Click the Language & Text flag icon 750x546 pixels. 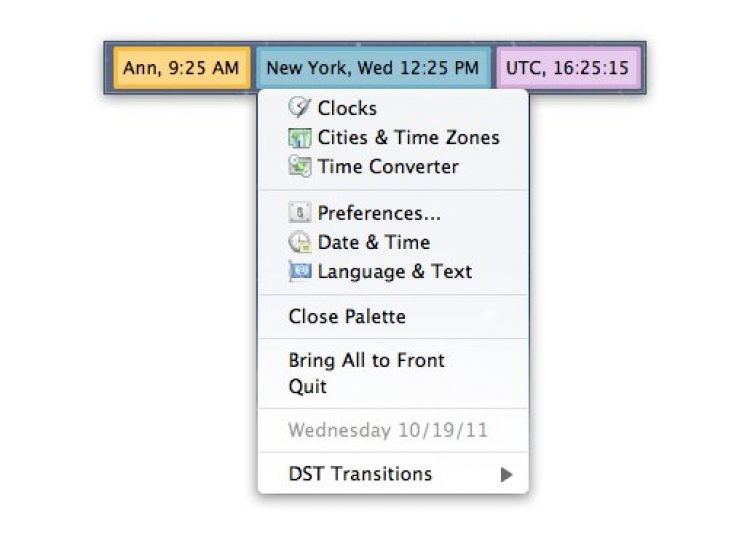pos(299,271)
